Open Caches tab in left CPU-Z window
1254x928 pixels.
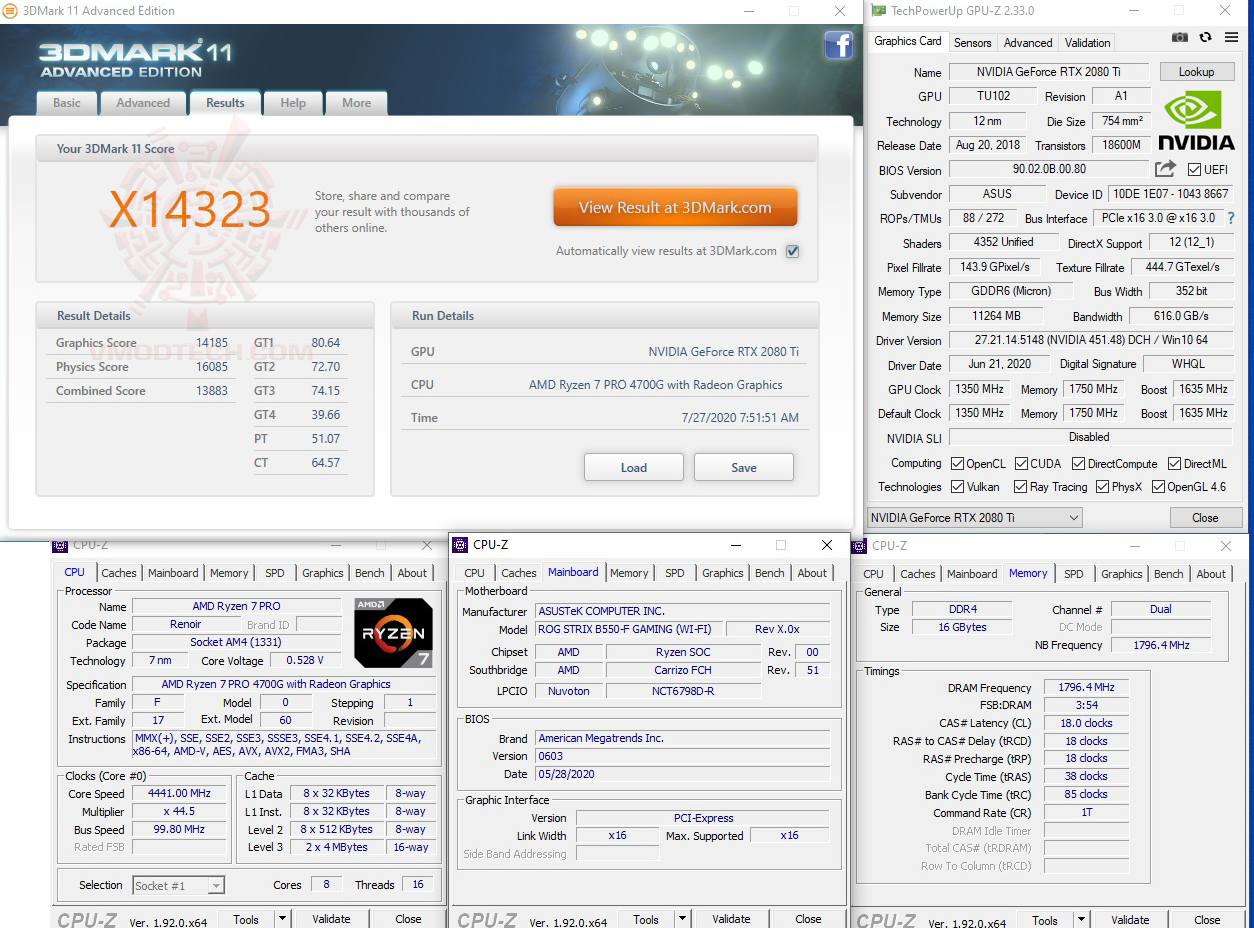119,573
